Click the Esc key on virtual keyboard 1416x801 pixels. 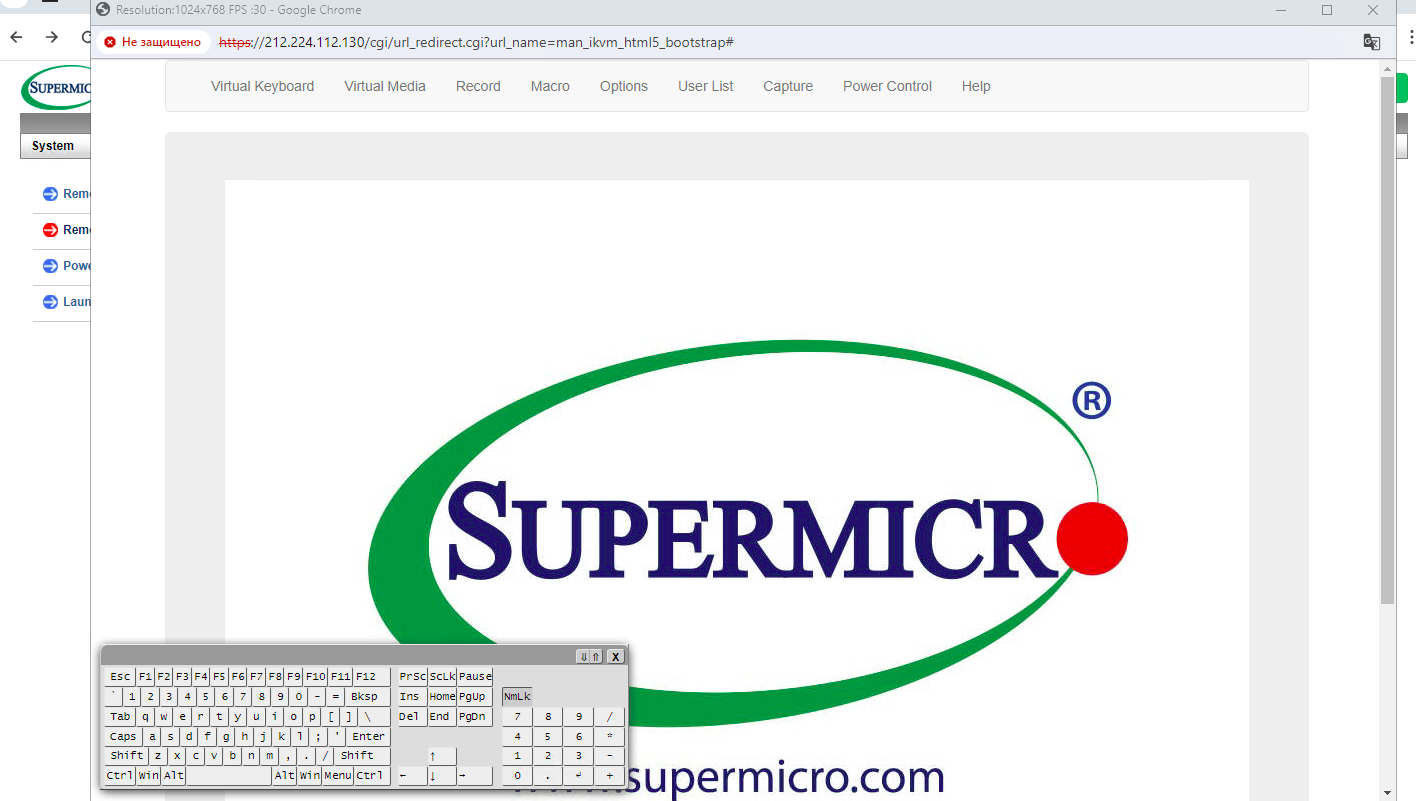120,677
